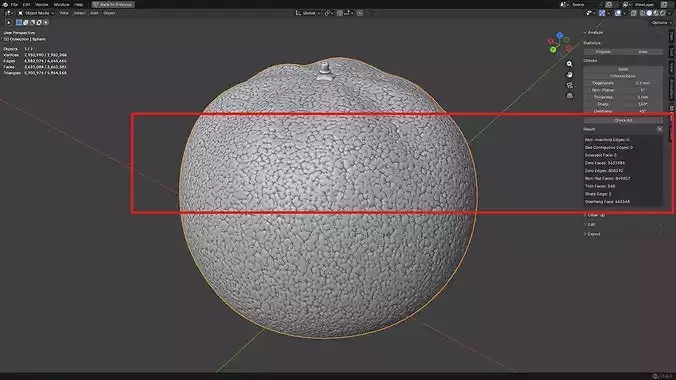Open the object visibility dropdown

(x=590, y=13)
